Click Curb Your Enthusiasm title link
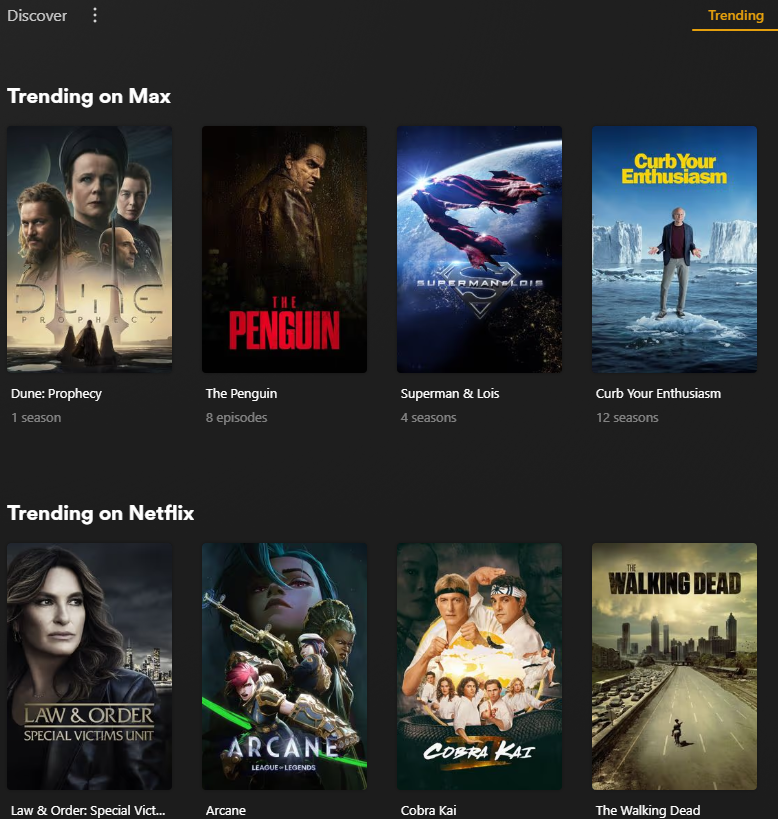Viewport: 778px width, 819px height. pos(658,393)
